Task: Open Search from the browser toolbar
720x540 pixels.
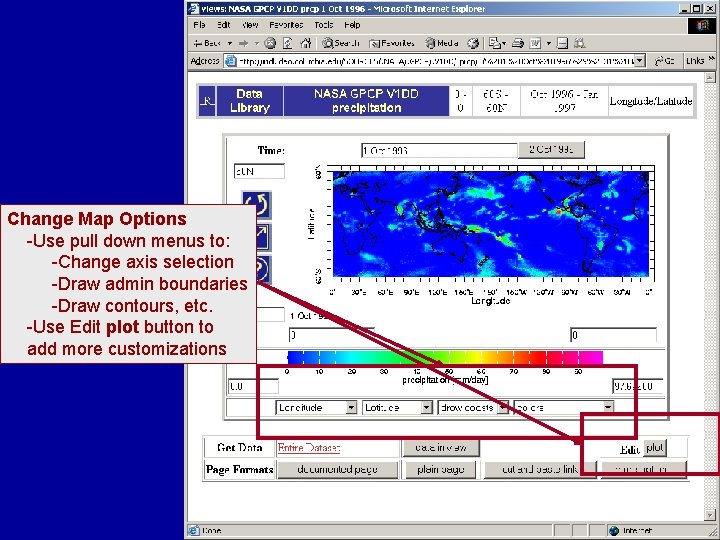Action: 341,43
